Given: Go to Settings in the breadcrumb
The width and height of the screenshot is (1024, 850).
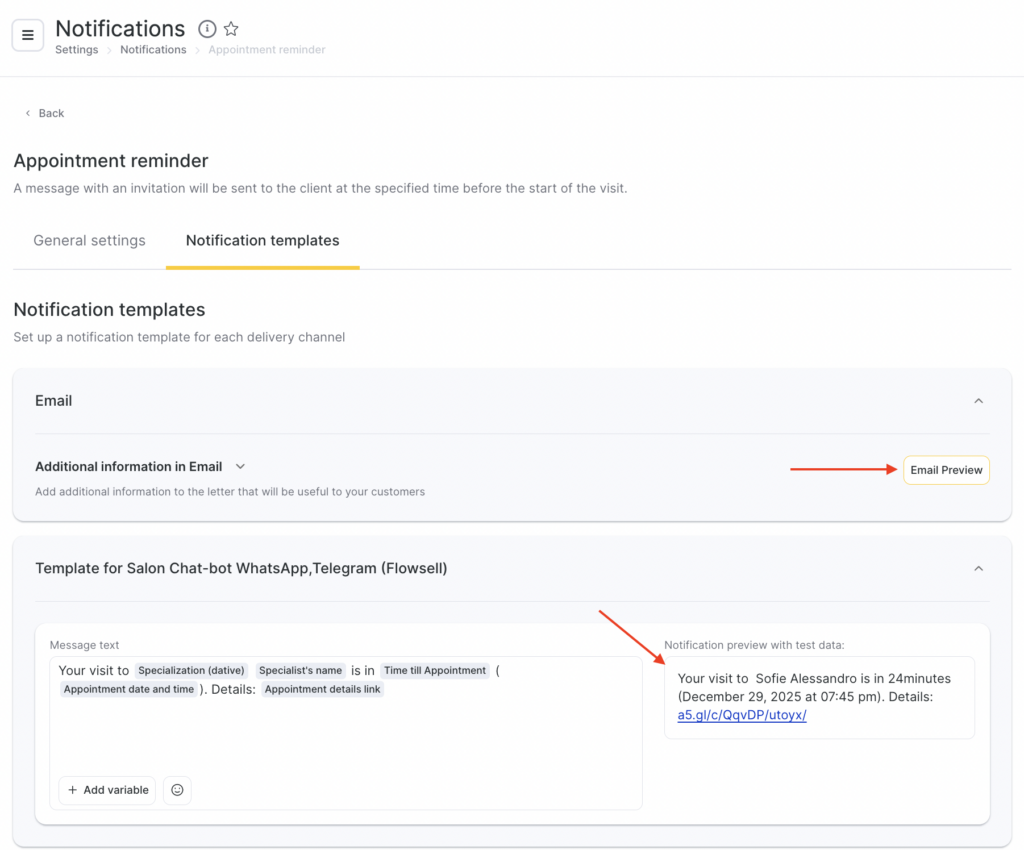Looking at the screenshot, I should [76, 50].
